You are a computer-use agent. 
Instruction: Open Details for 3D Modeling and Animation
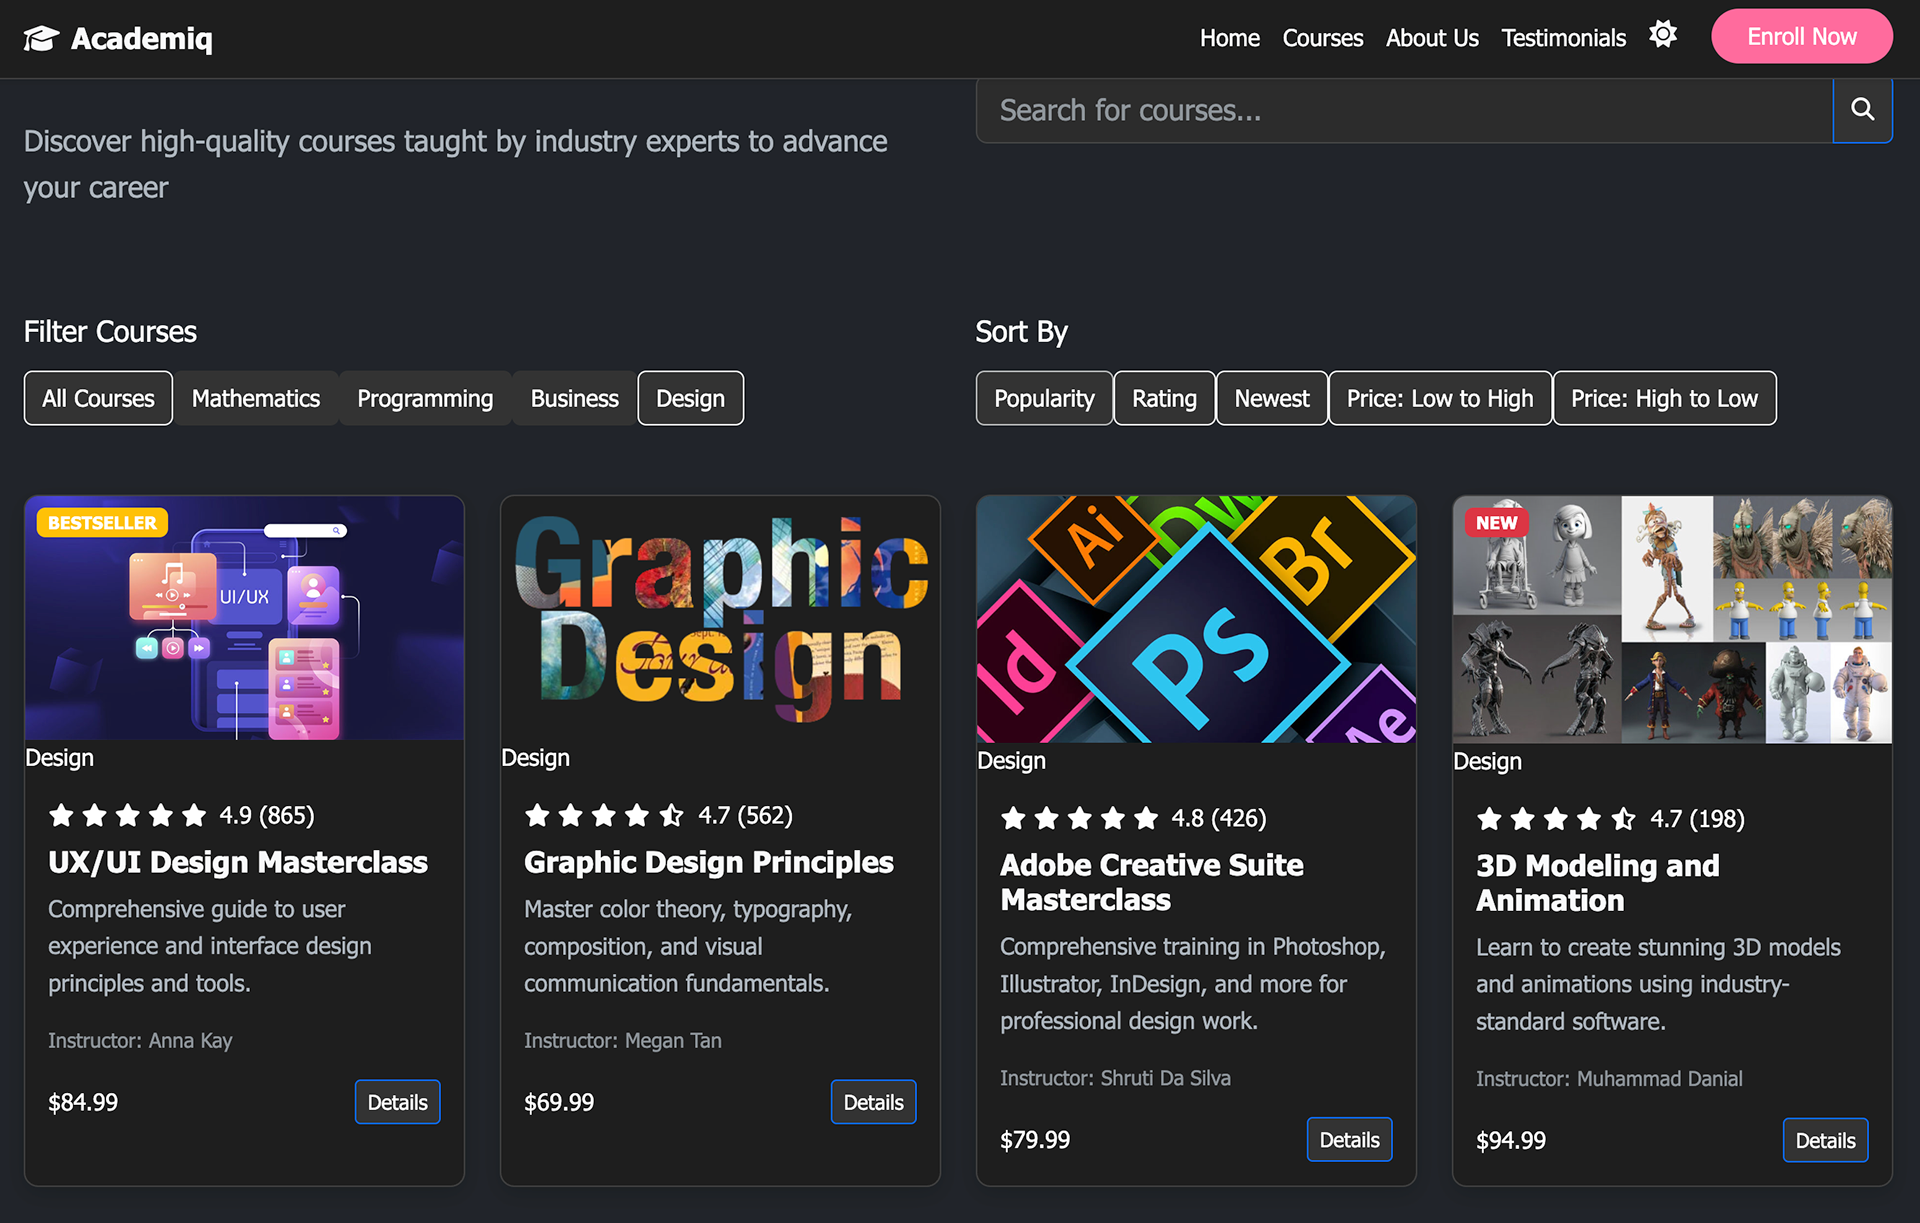click(x=1824, y=1140)
